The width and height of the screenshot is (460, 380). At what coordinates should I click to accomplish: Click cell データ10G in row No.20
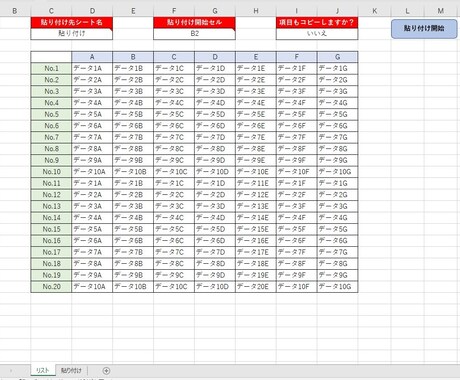click(x=337, y=287)
